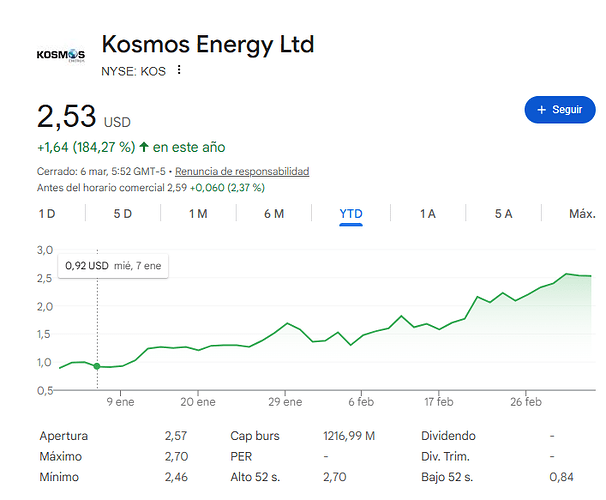Click the 2,53 USD price heading
Viewport: 606px width, 500px height.
(84, 117)
